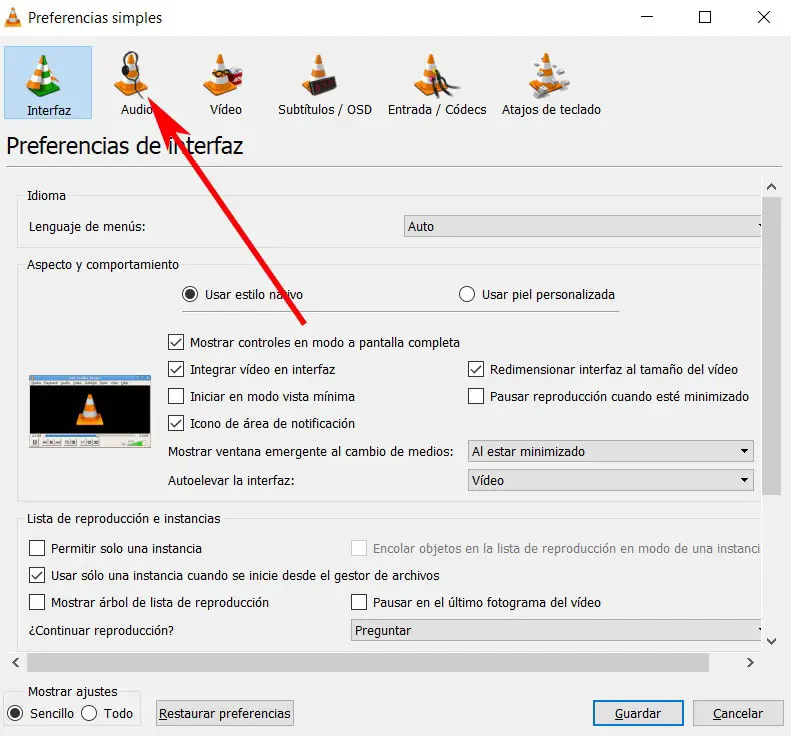Click 'Lenguaje de menús:' label
The width and height of the screenshot is (791, 736).
tap(87, 227)
